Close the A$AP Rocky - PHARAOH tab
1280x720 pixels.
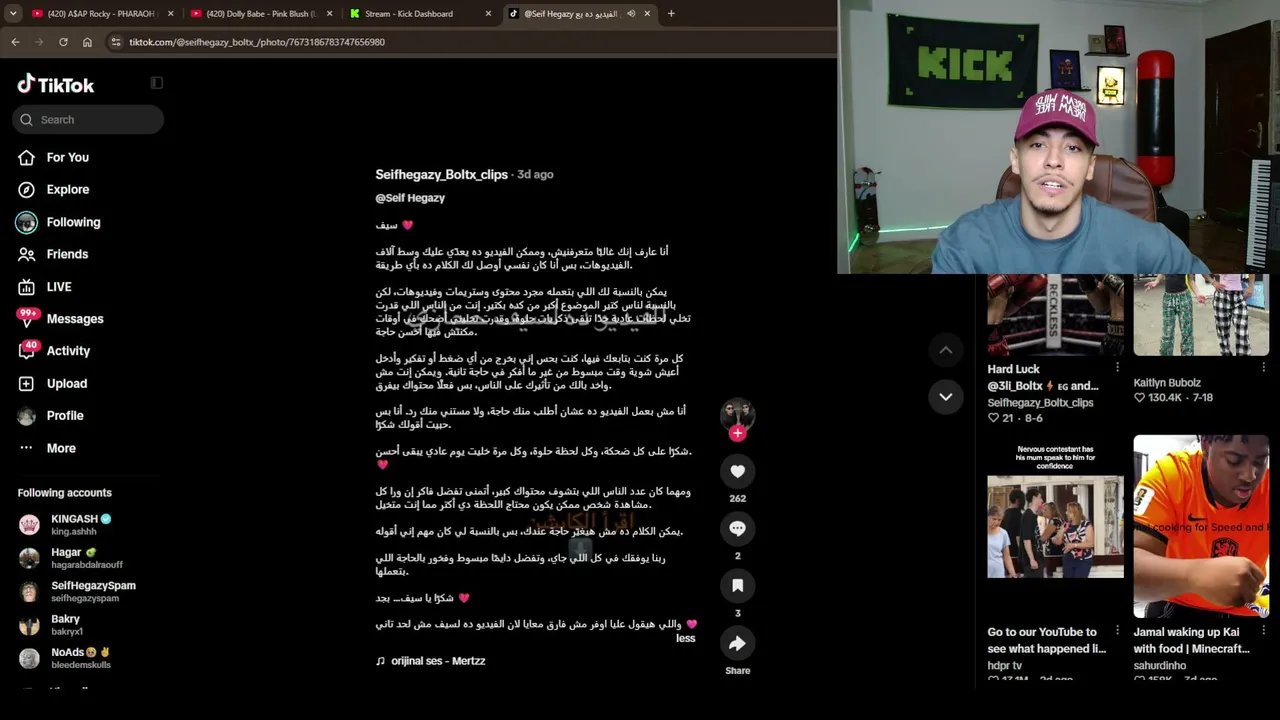pyautogui.click(x=171, y=14)
